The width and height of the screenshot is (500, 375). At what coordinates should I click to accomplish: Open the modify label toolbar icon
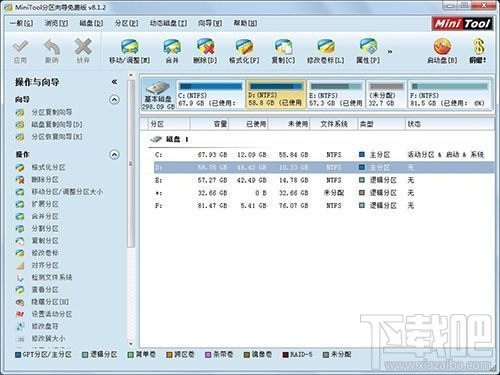pyautogui.click(x=325, y=47)
